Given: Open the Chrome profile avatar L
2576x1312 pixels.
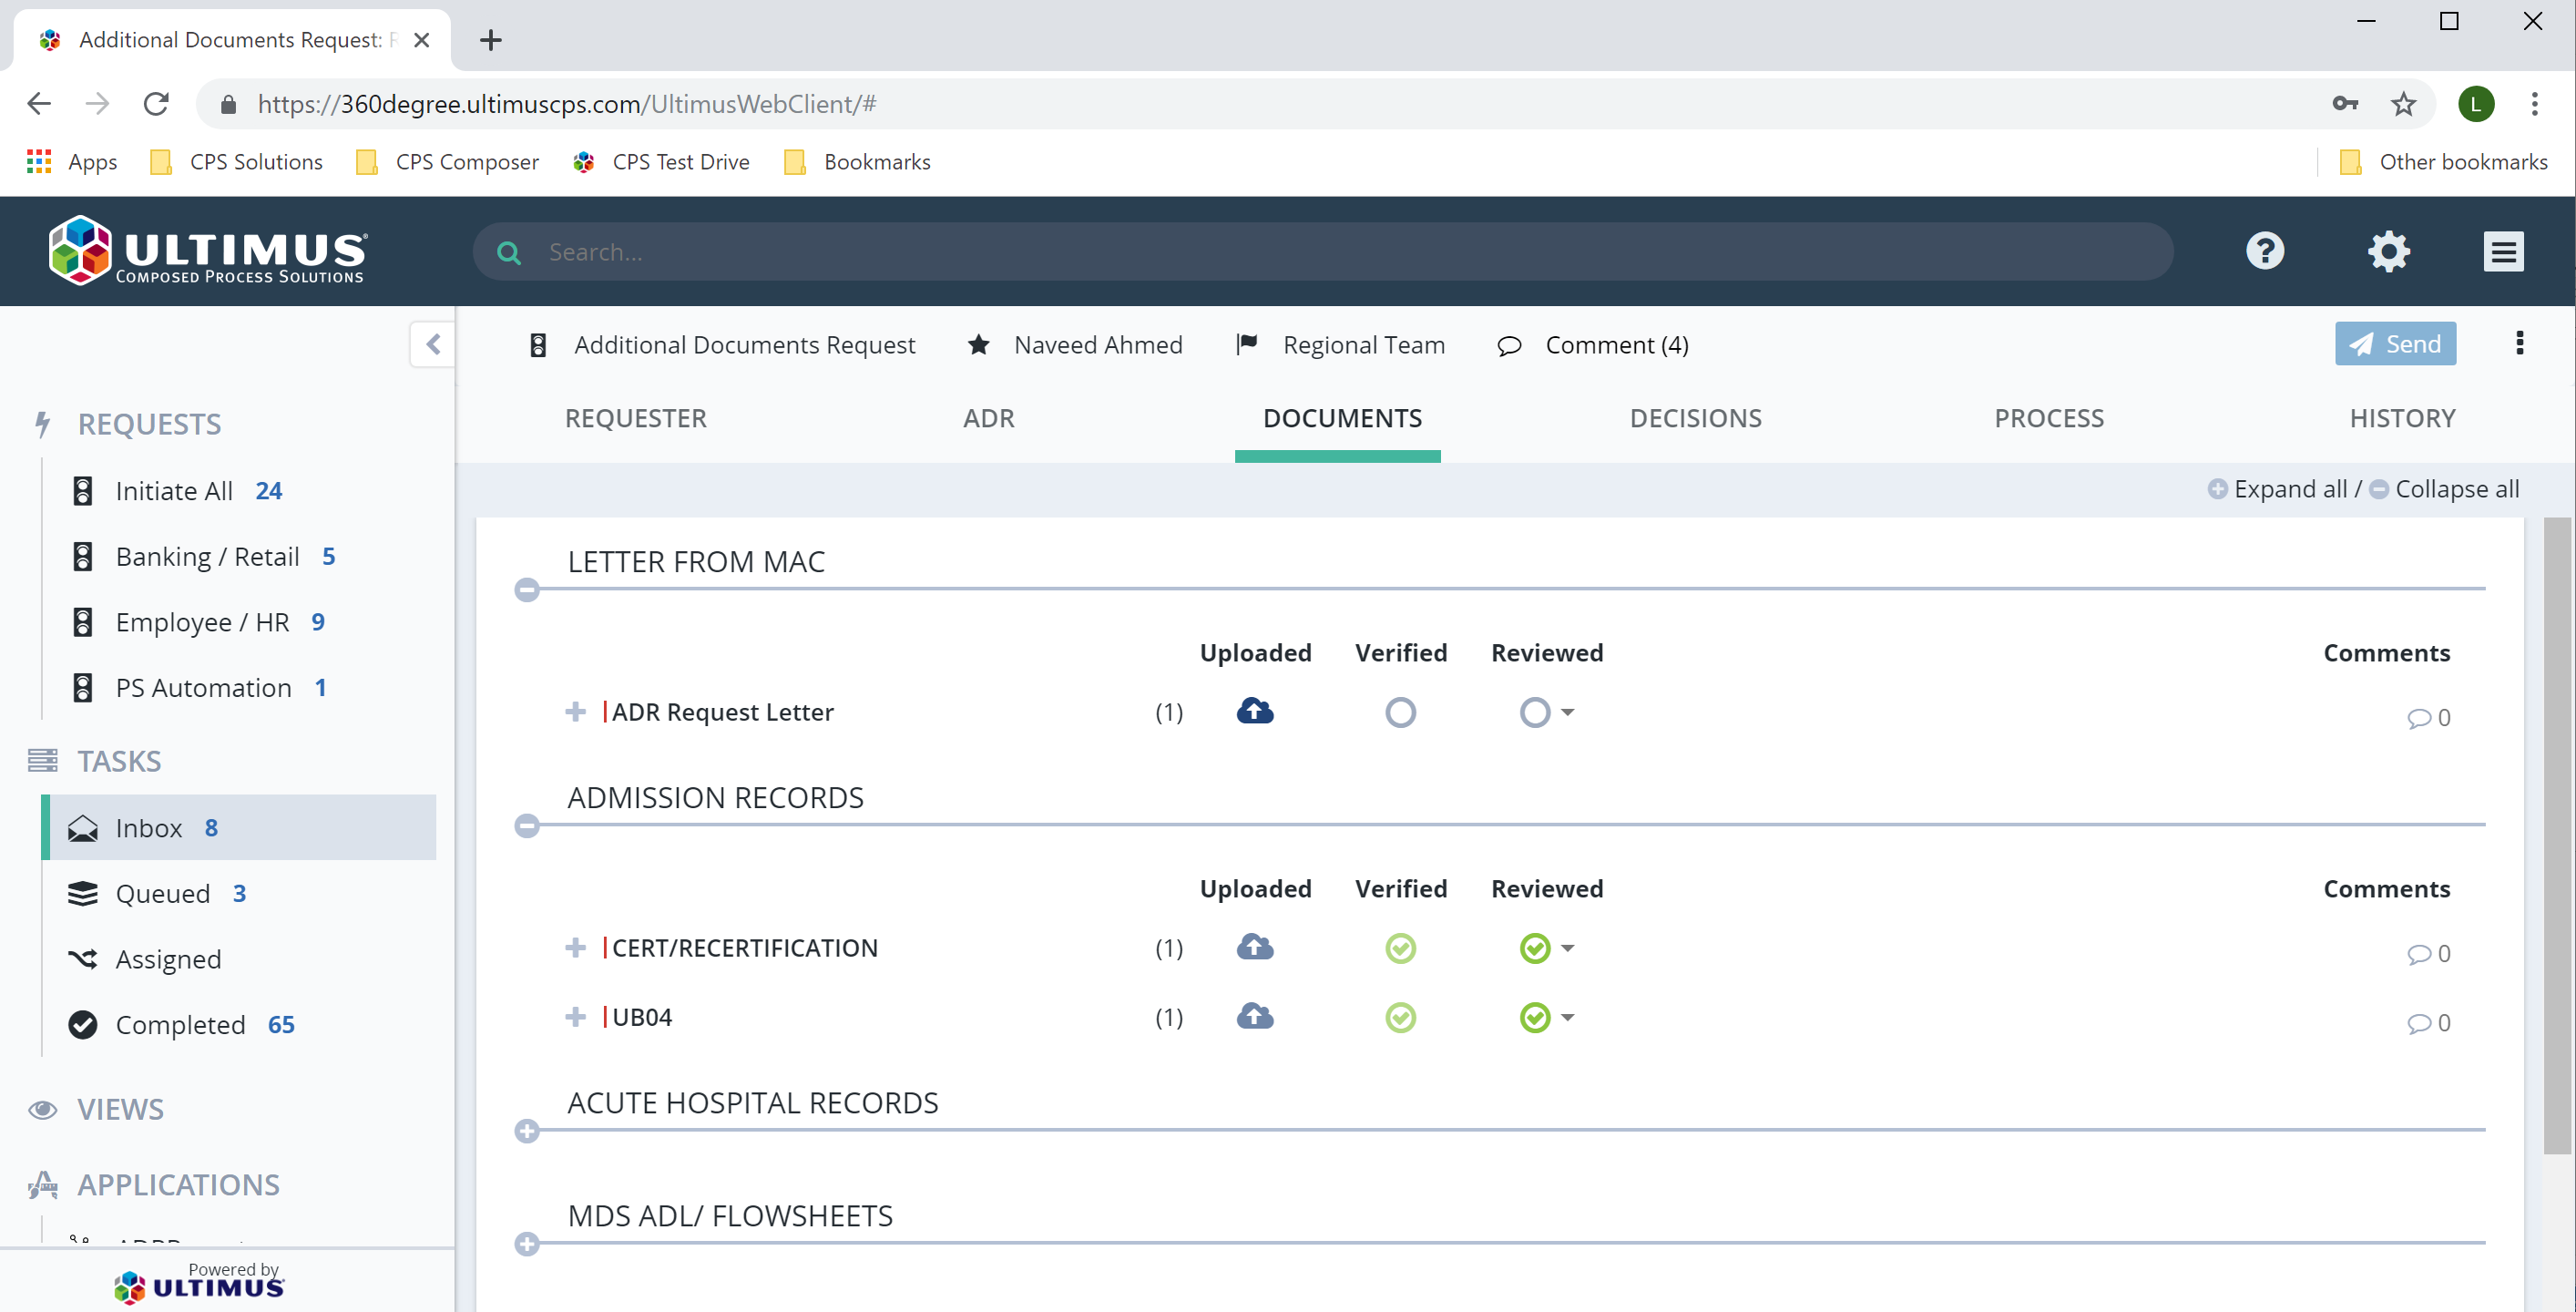Looking at the screenshot, I should (2476, 103).
